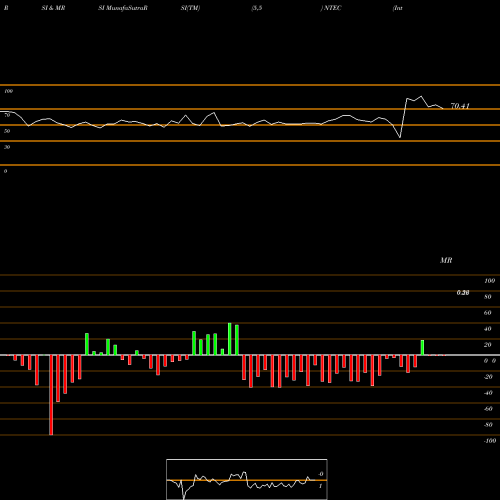Select the longest red histogram bar
The image size is (500, 500).
click(51, 395)
